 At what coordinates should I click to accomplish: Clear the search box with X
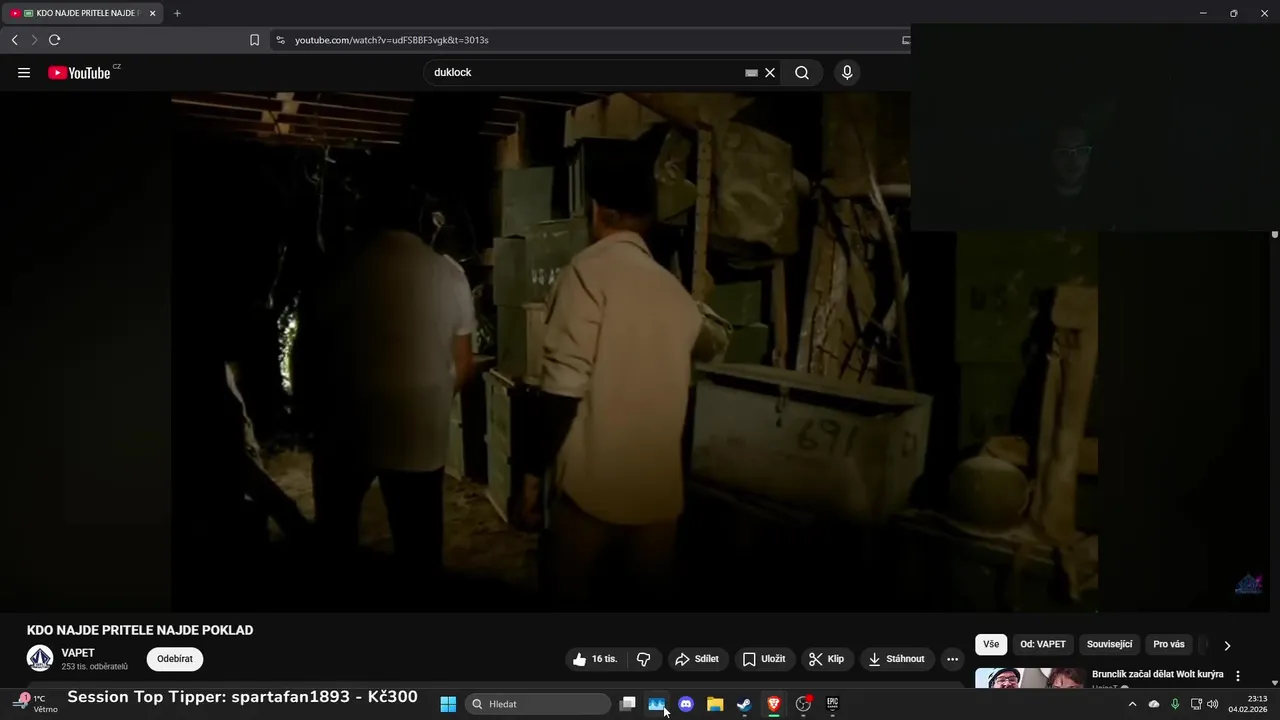pyautogui.click(x=770, y=72)
